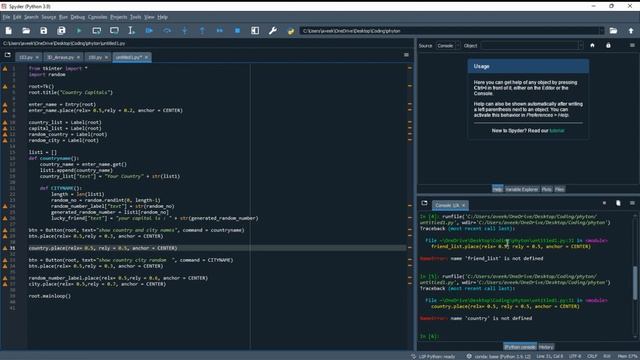Open the editor pane options menu

coord(406,55)
